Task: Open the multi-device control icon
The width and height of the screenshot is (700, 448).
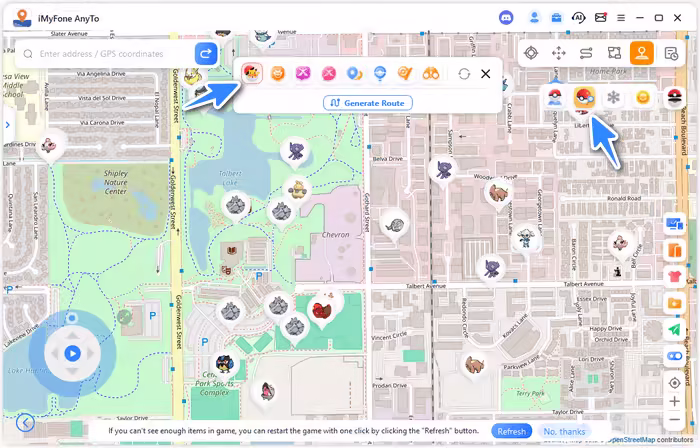Action: pos(675,224)
